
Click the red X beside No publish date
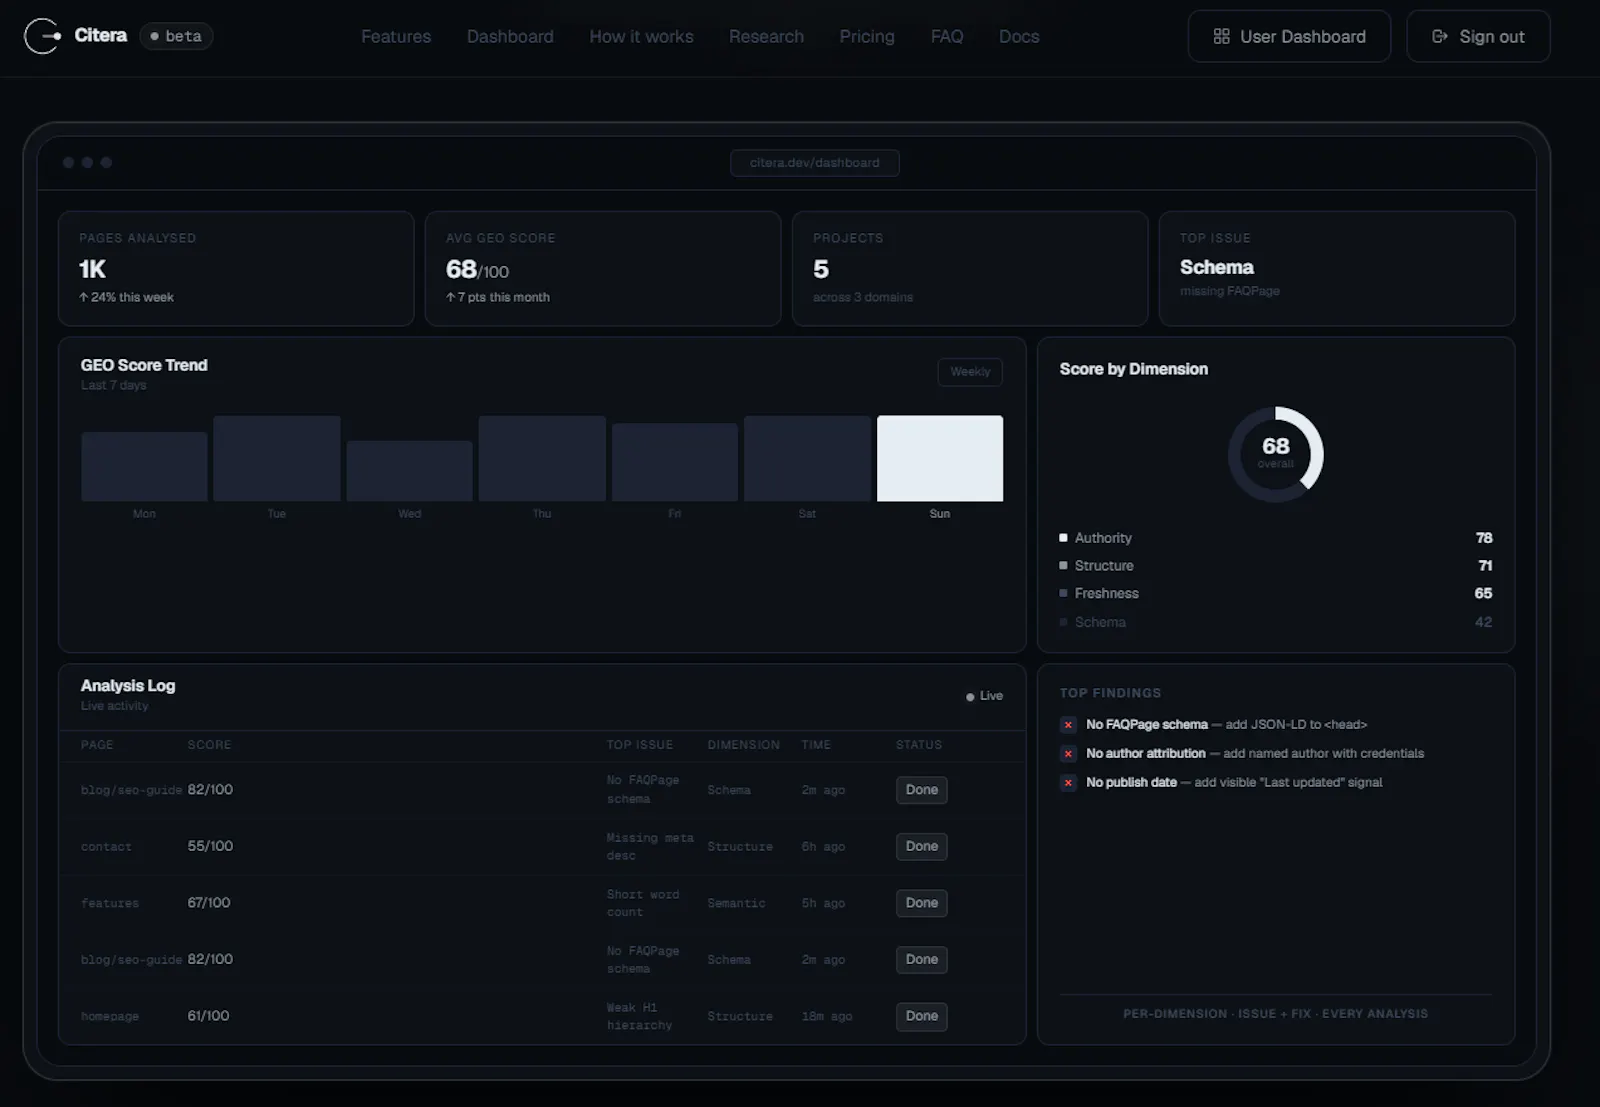click(x=1068, y=783)
